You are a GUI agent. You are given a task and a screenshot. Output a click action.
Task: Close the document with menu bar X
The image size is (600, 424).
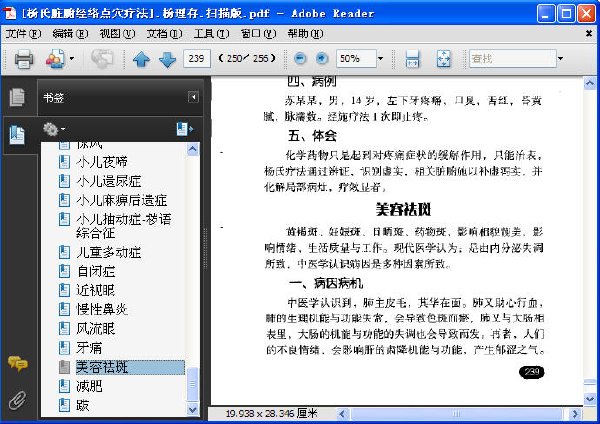point(589,34)
